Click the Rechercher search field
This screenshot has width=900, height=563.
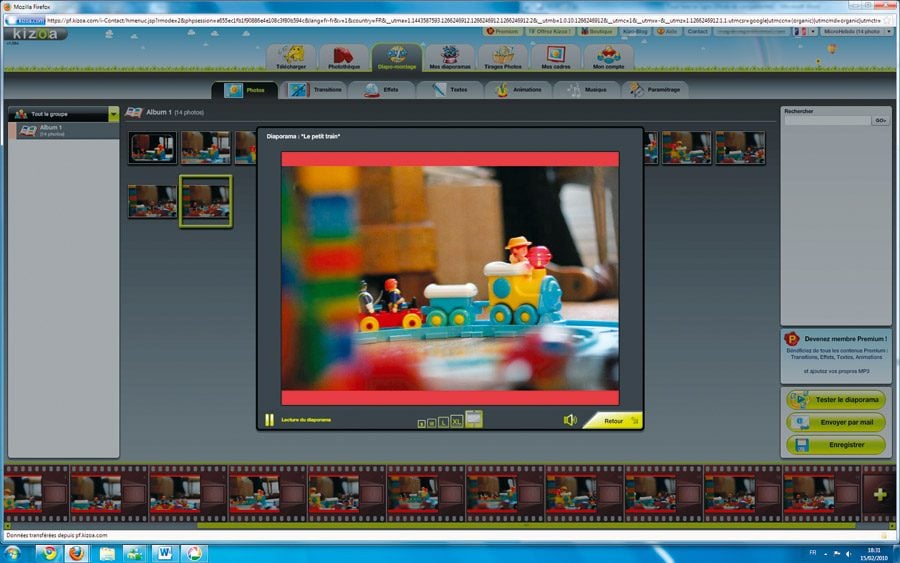point(827,121)
